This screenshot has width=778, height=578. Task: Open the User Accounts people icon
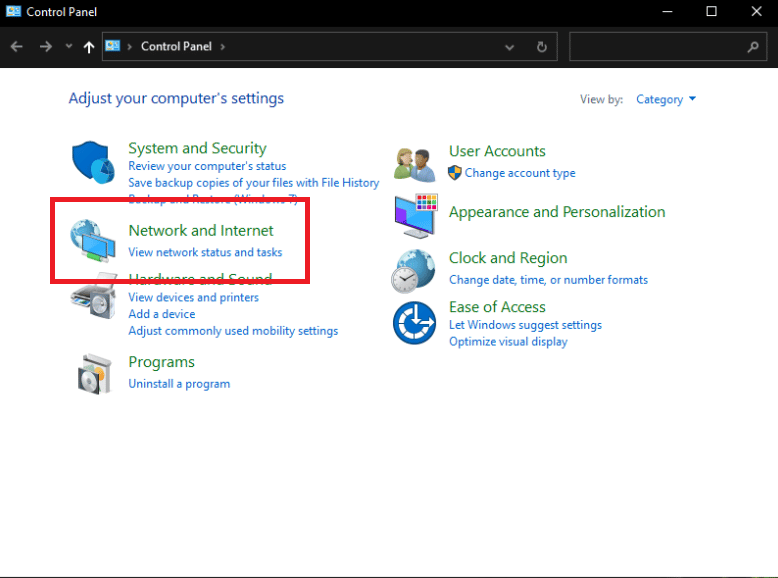[x=415, y=164]
